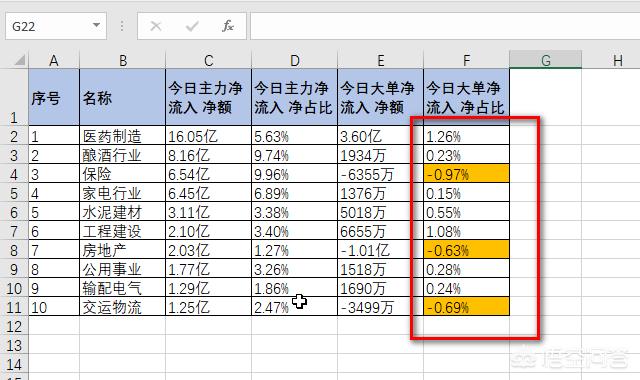Click the cell with 1.08%
This screenshot has width=640, height=380.
[467, 231]
